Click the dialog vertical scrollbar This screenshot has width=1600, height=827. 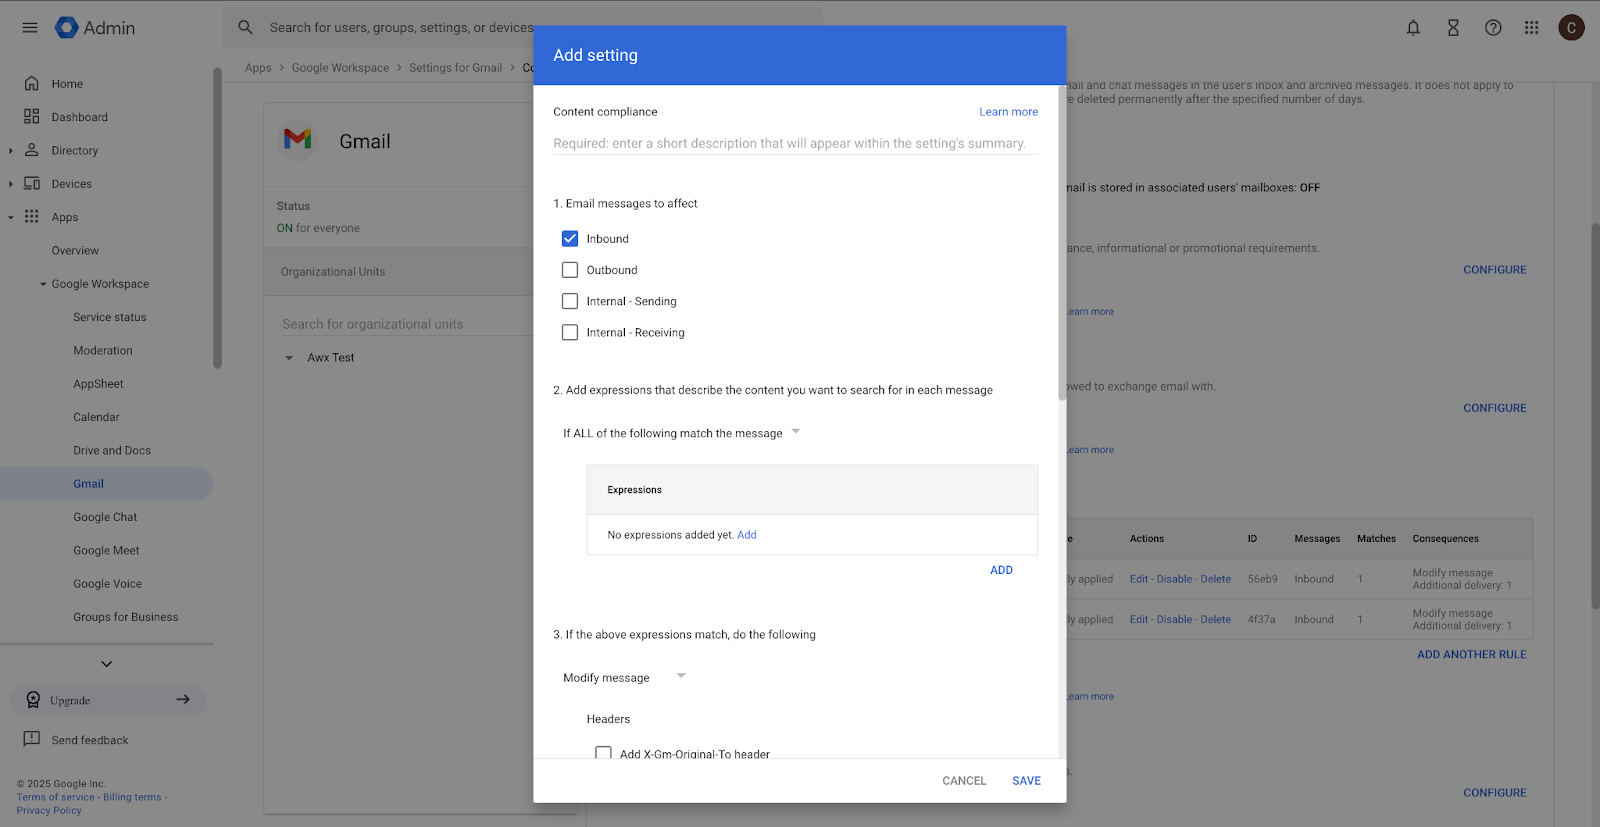pos(1062,244)
